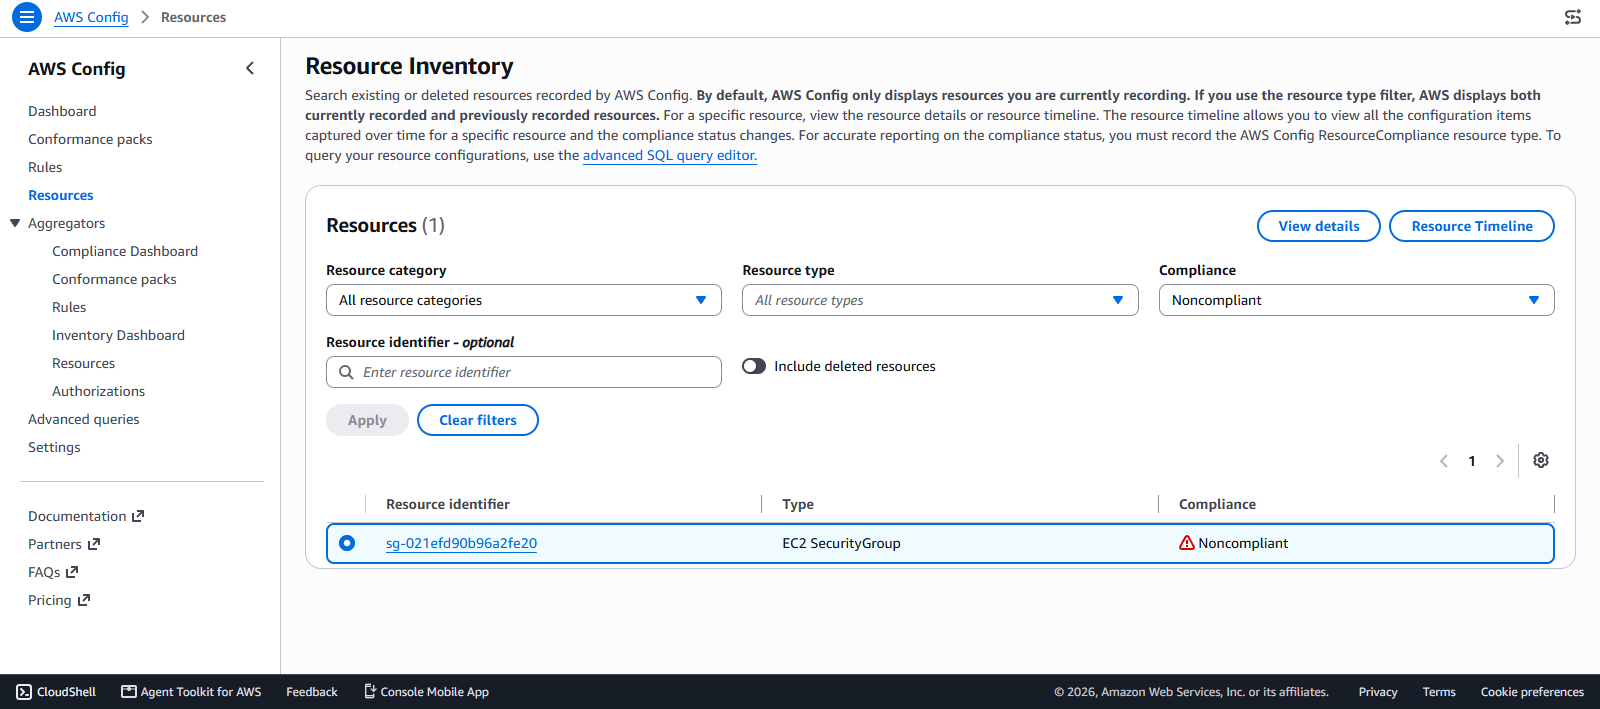
Task: Open Terms link in footer
Action: [x=1439, y=692]
